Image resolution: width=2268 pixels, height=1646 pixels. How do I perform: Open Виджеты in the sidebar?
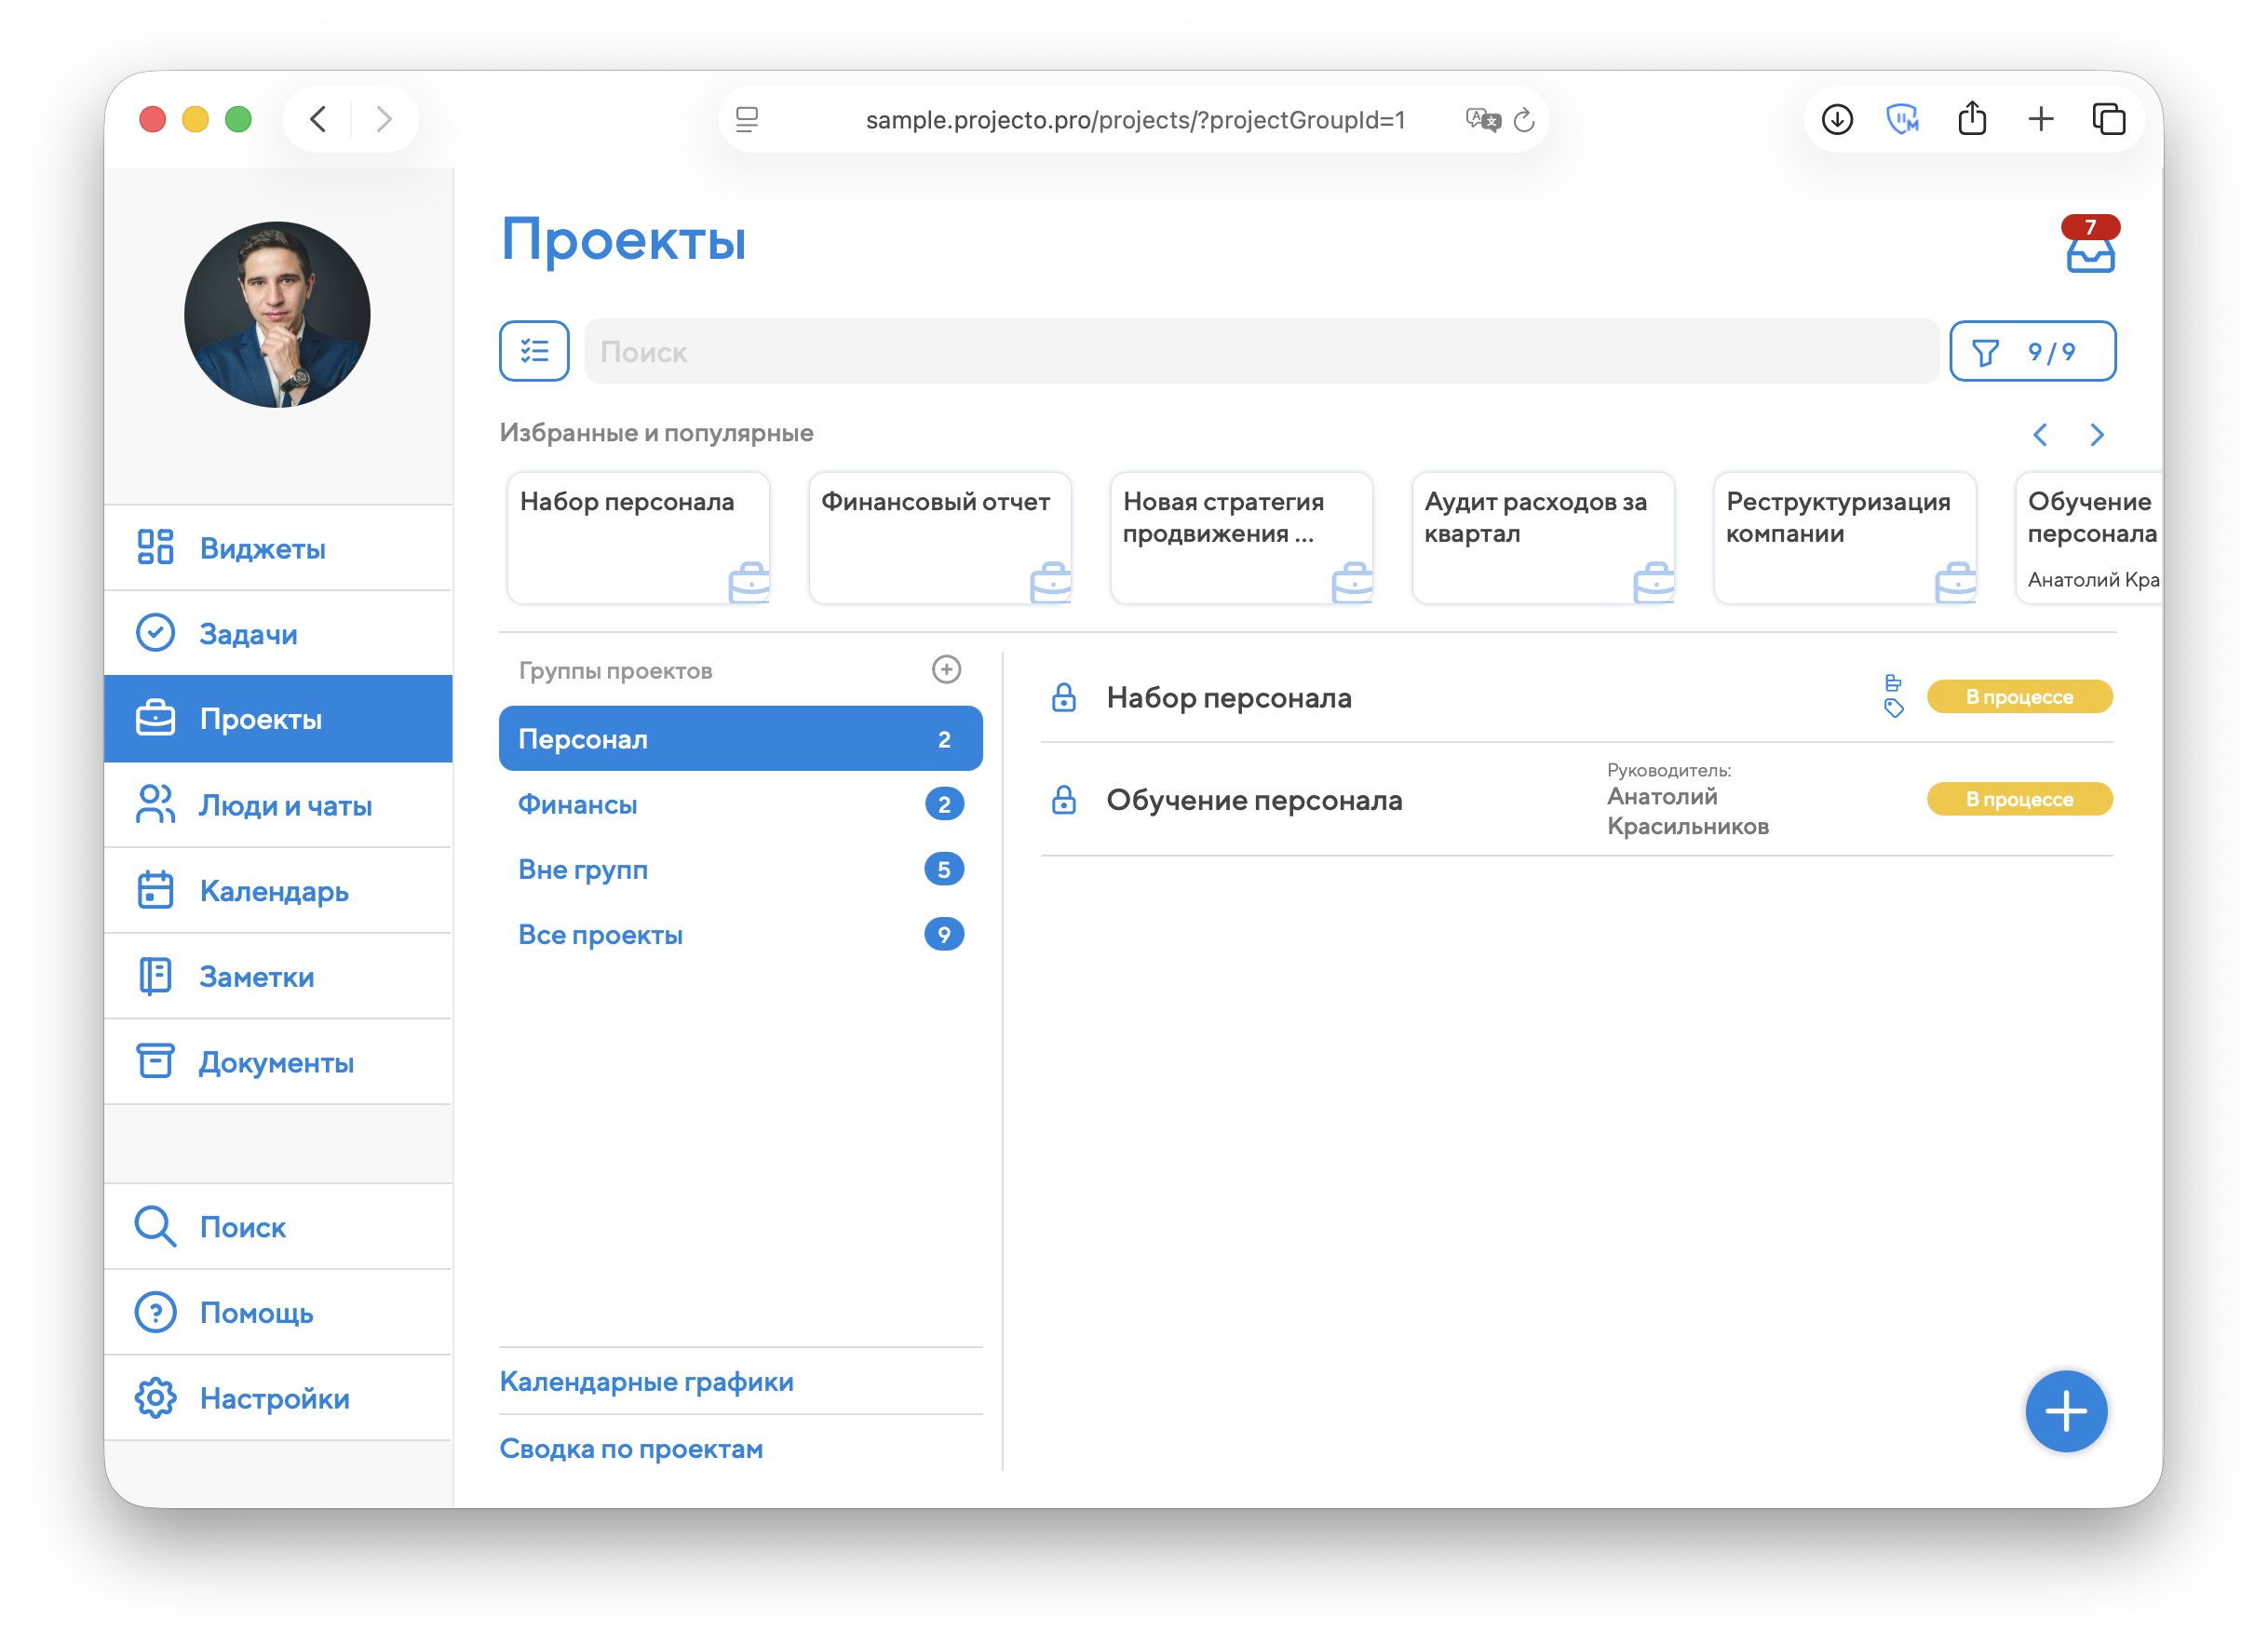[x=262, y=548]
